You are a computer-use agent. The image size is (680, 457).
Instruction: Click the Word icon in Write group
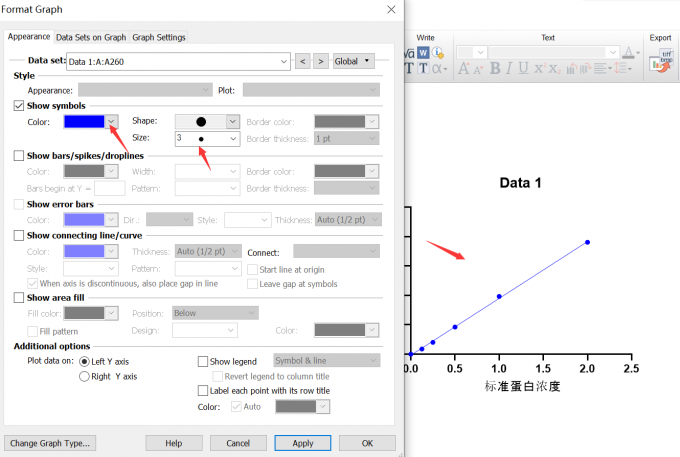pyautogui.click(x=424, y=52)
